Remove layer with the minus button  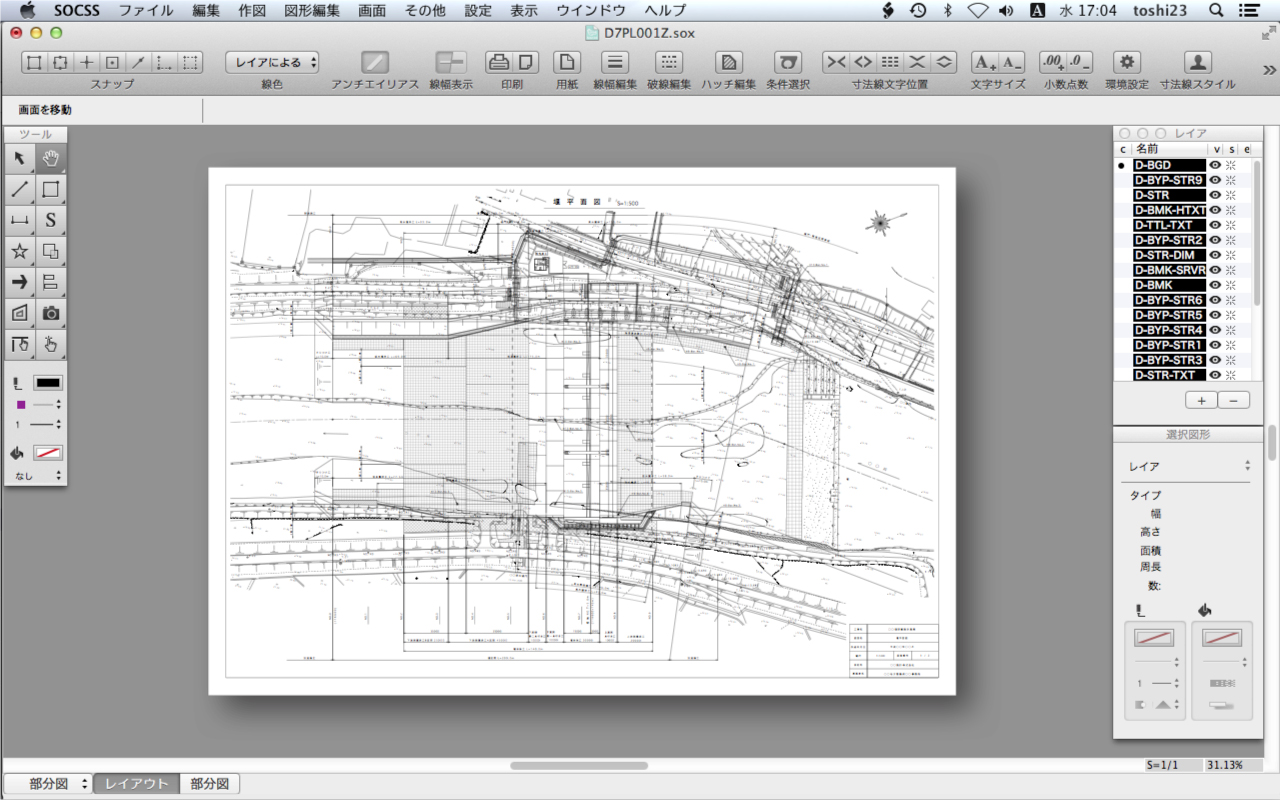coord(1234,400)
